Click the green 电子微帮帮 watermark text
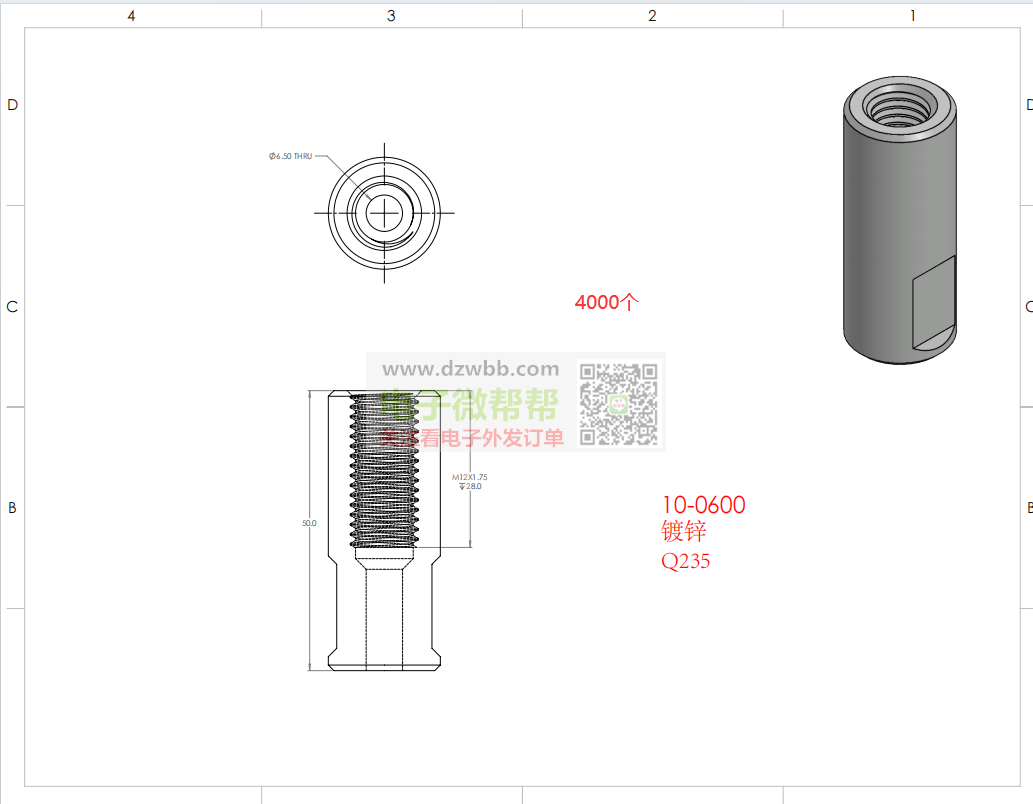 coord(470,406)
